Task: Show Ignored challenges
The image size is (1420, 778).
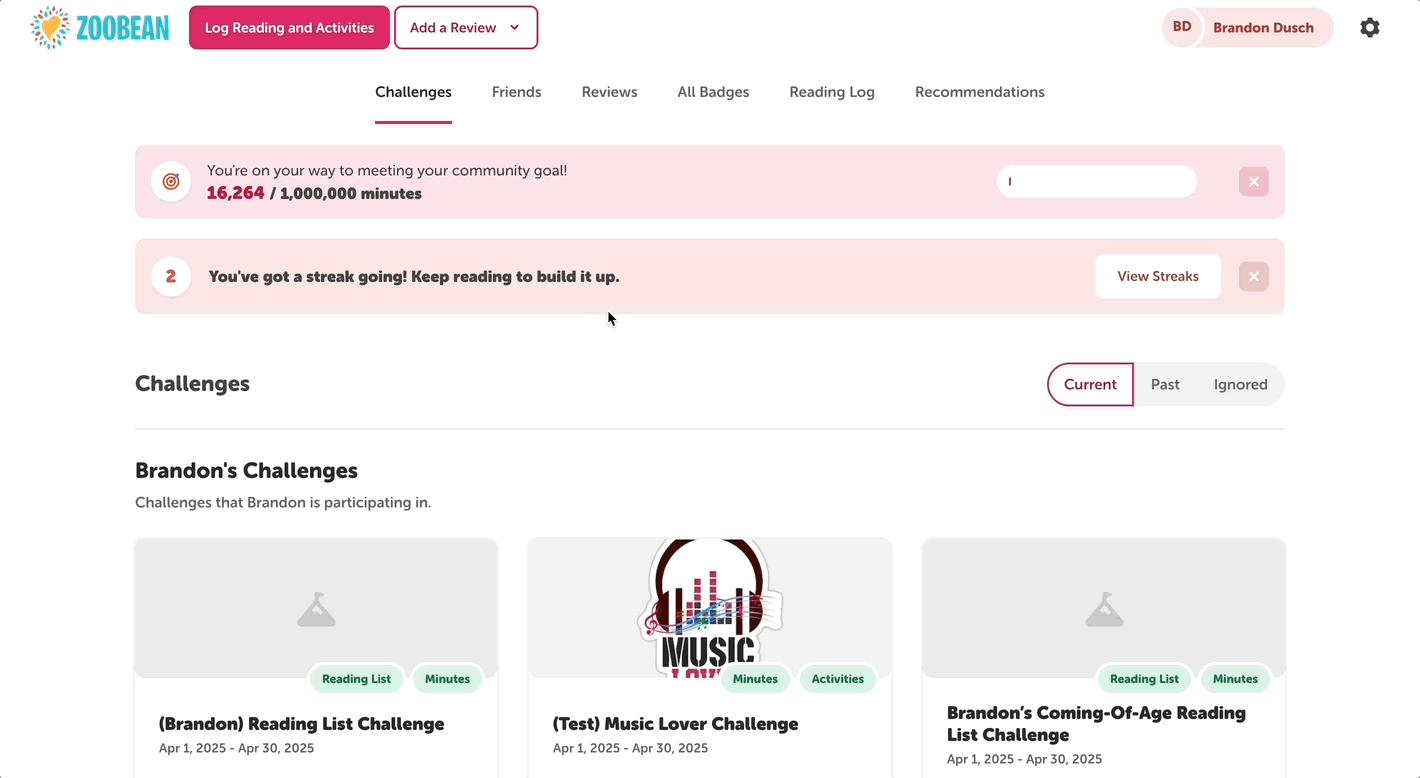Action: [x=1240, y=384]
